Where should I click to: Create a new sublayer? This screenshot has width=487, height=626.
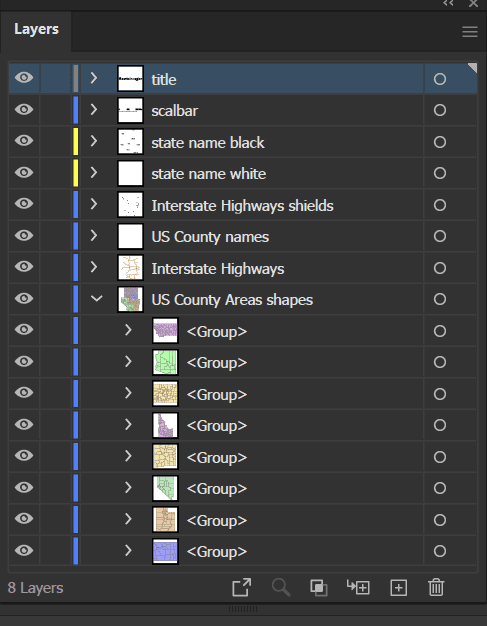[358, 587]
